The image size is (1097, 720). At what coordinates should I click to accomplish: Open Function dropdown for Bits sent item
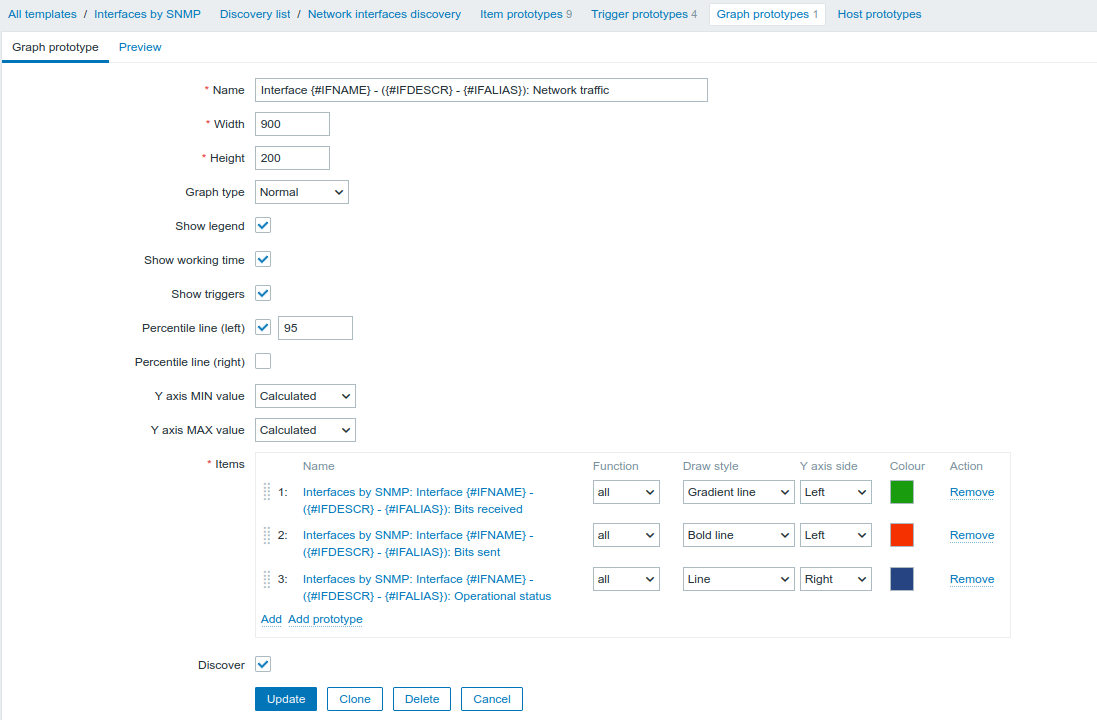point(626,535)
